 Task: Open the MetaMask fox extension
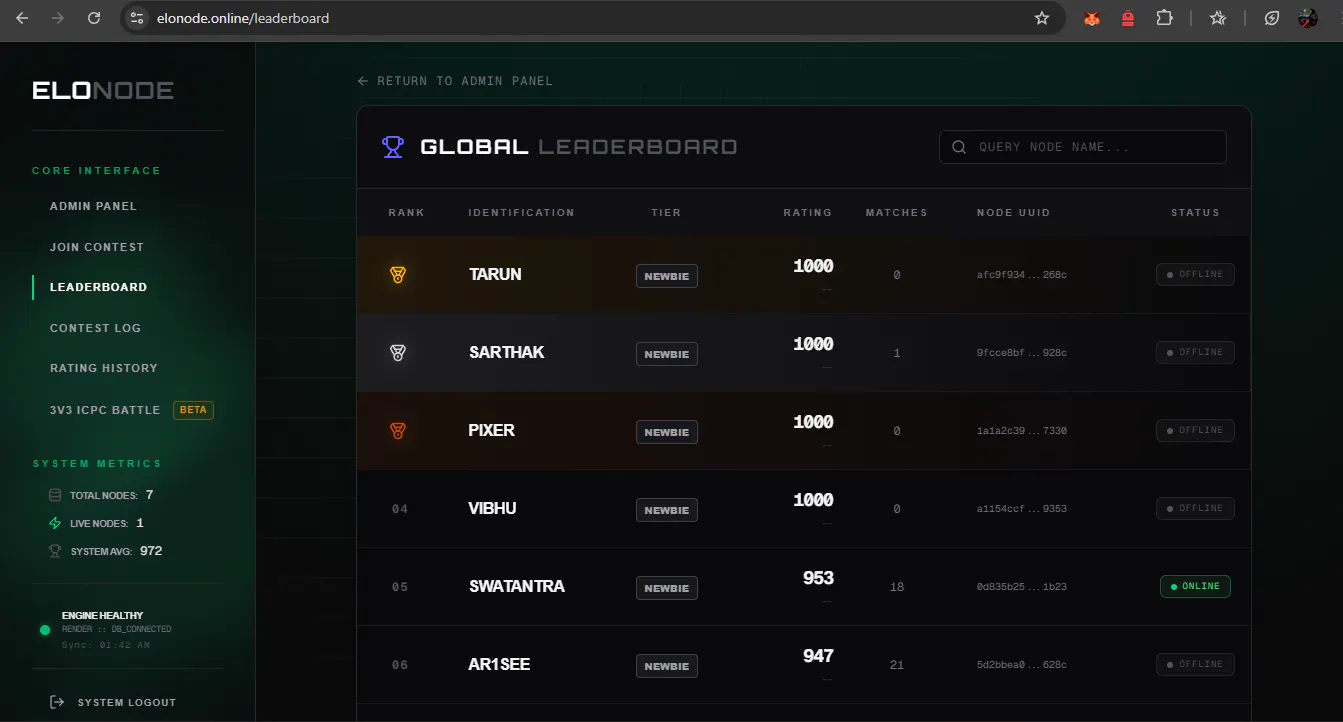tap(1092, 18)
